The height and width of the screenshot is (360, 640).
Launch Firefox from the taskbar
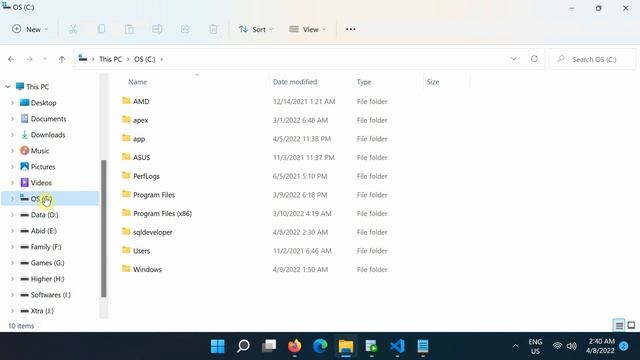point(294,346)
